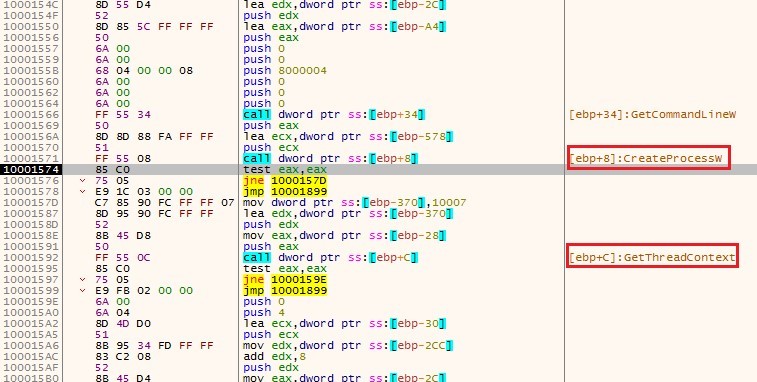
Task: Click address 10001566 in the address column
Action: click(x=31, y=114)
